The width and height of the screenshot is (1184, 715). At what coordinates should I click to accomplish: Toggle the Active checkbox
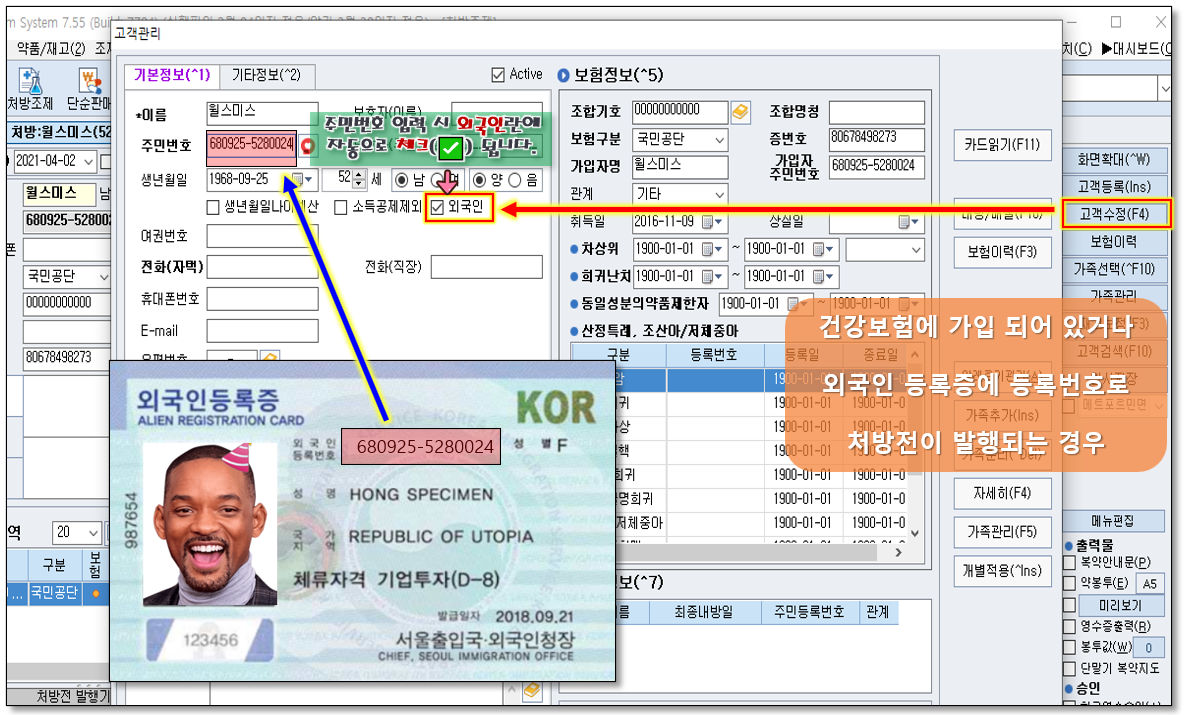498,75
